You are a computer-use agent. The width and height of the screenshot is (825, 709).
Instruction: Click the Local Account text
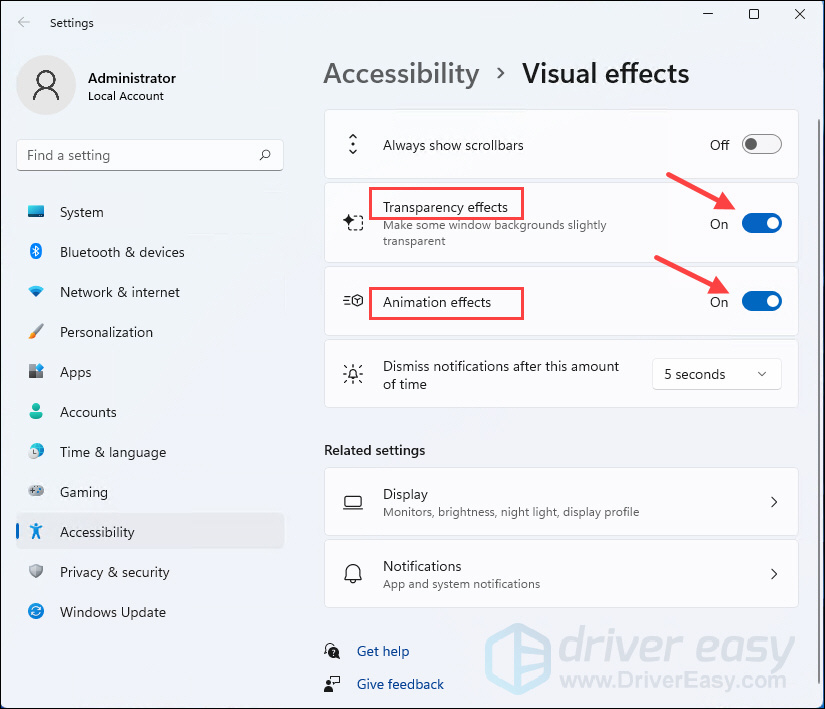(126, 96)
